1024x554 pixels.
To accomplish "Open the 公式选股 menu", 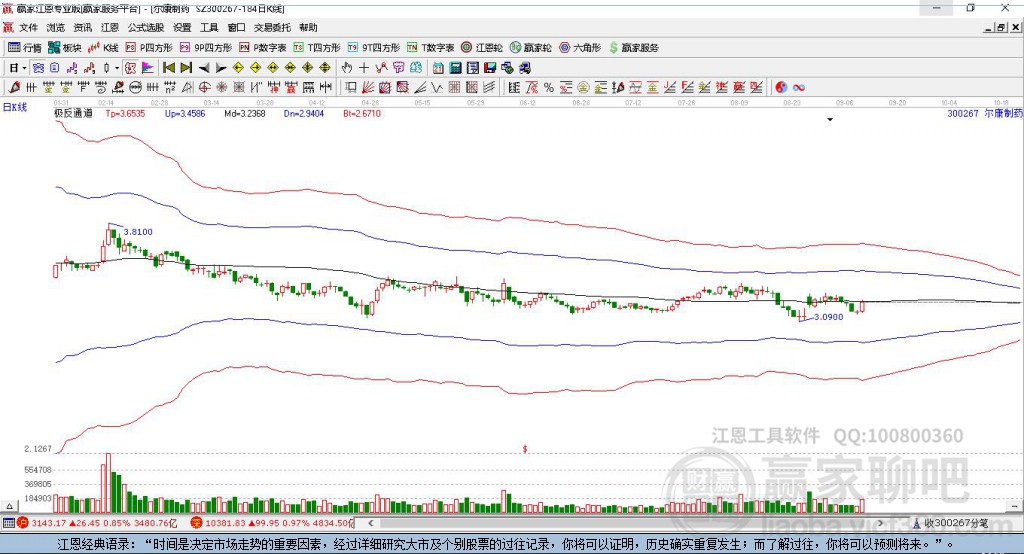I will 146,27.
